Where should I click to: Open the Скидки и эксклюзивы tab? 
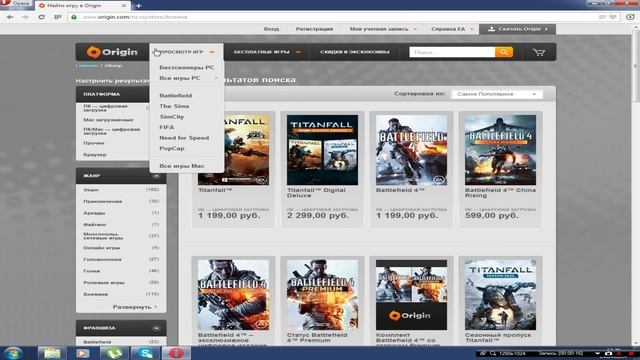pyautogui.click(x=355, y=52)
